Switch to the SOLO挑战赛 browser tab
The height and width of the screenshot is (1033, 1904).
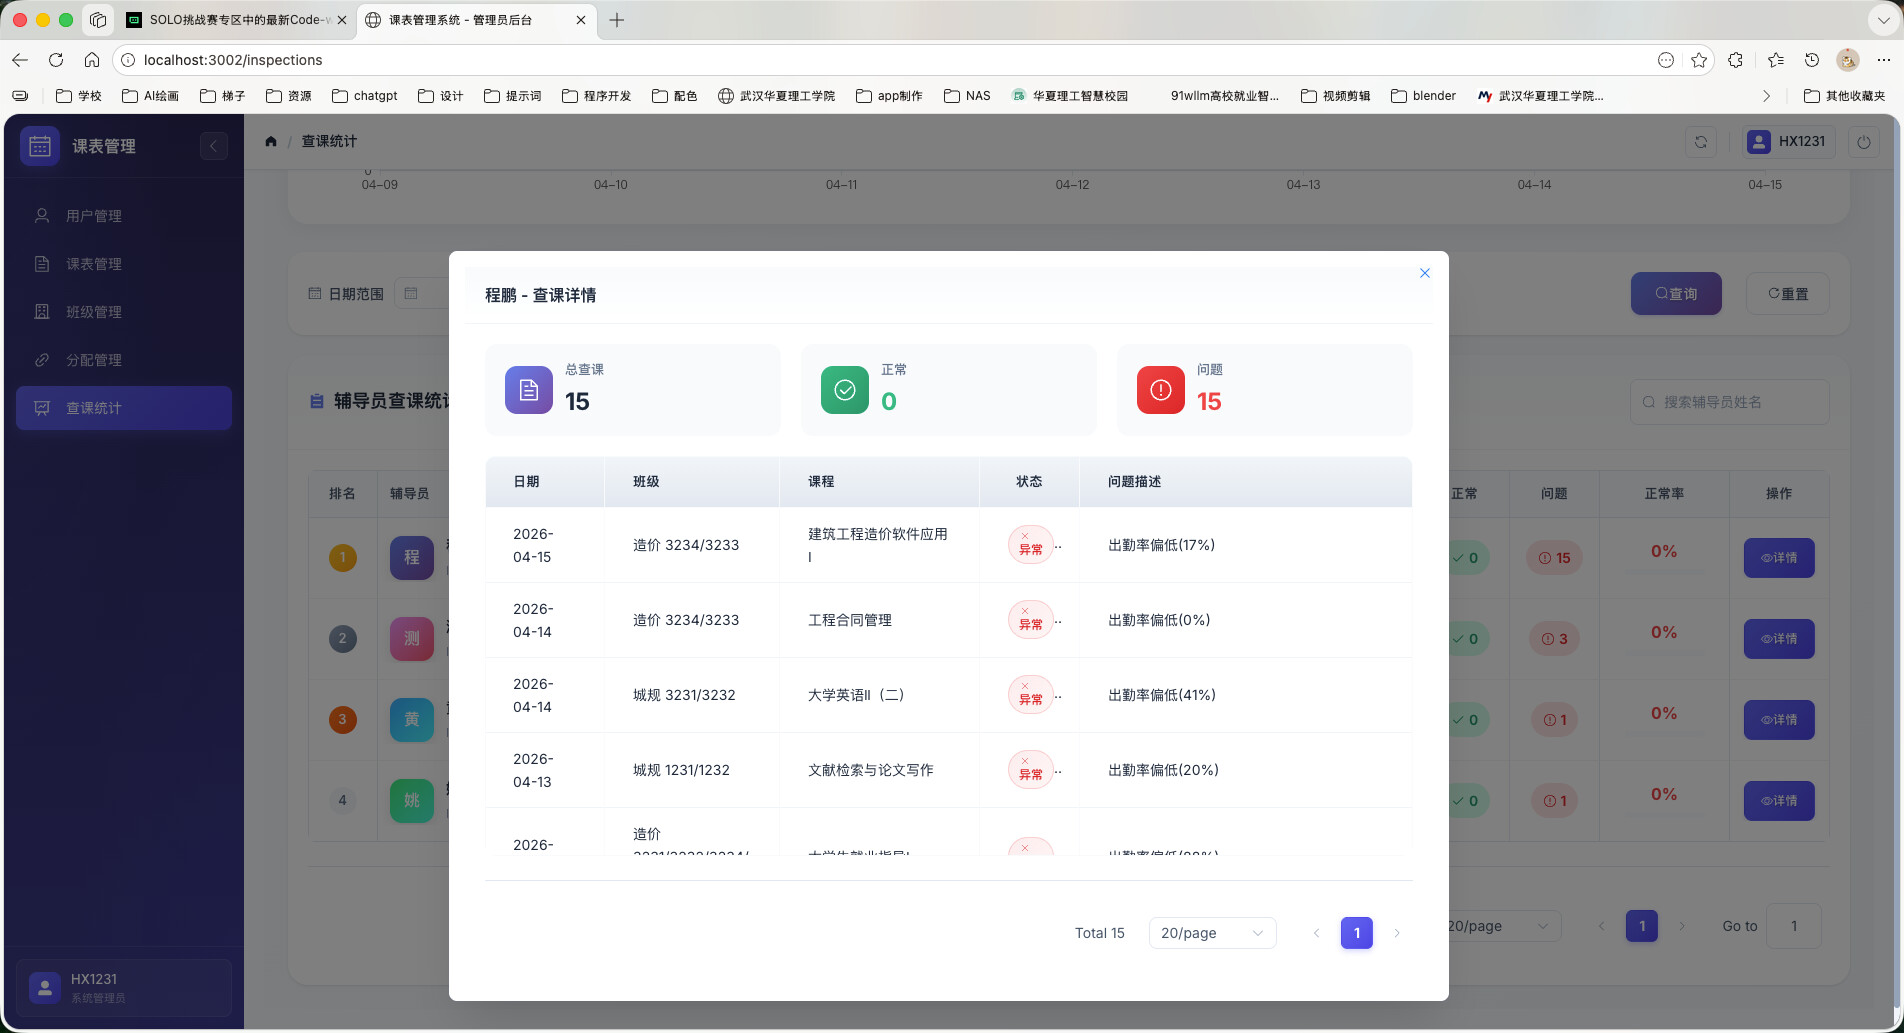click(235, 20)
